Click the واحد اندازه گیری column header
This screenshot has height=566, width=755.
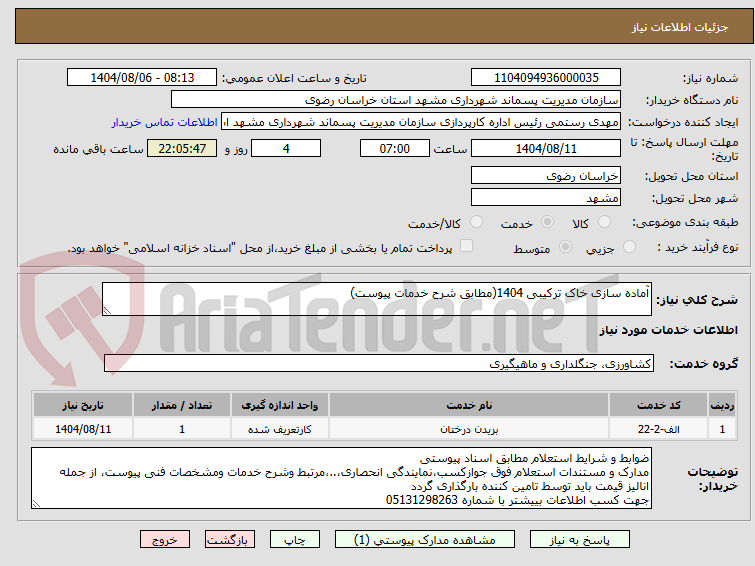click(x=280, y=405)
